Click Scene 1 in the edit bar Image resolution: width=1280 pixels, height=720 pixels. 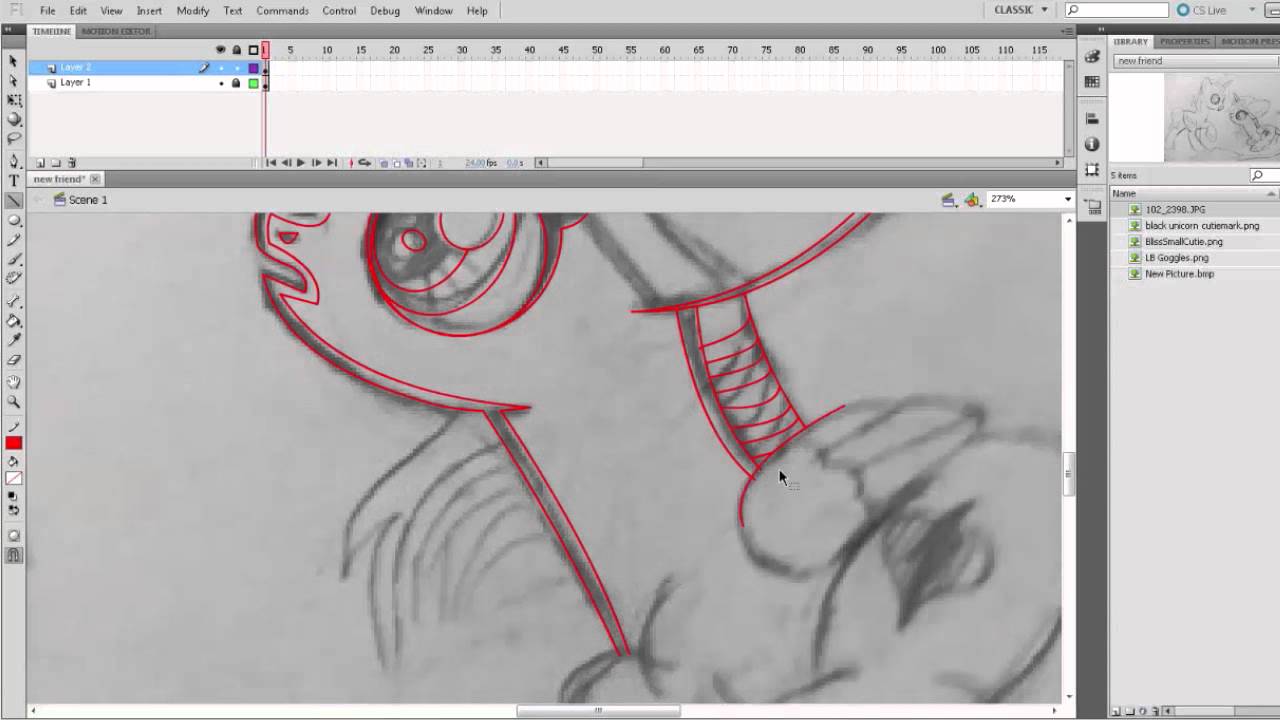tap(80, 200)
